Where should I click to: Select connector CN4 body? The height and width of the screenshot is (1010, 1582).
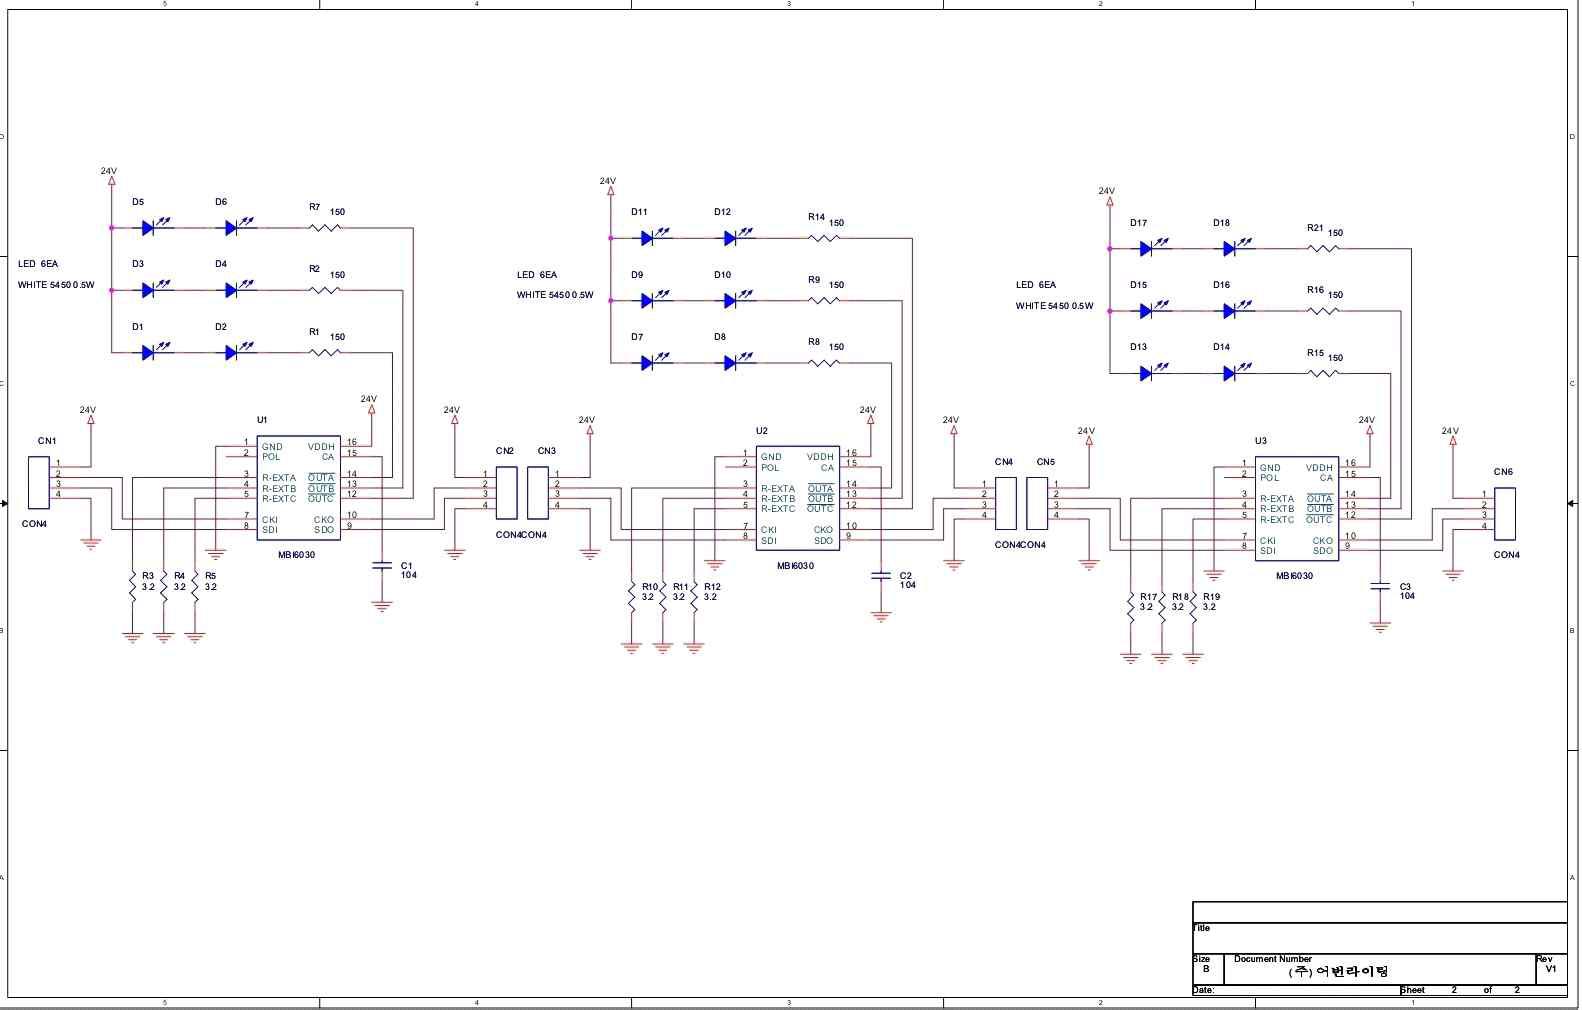pos(1006,503)
